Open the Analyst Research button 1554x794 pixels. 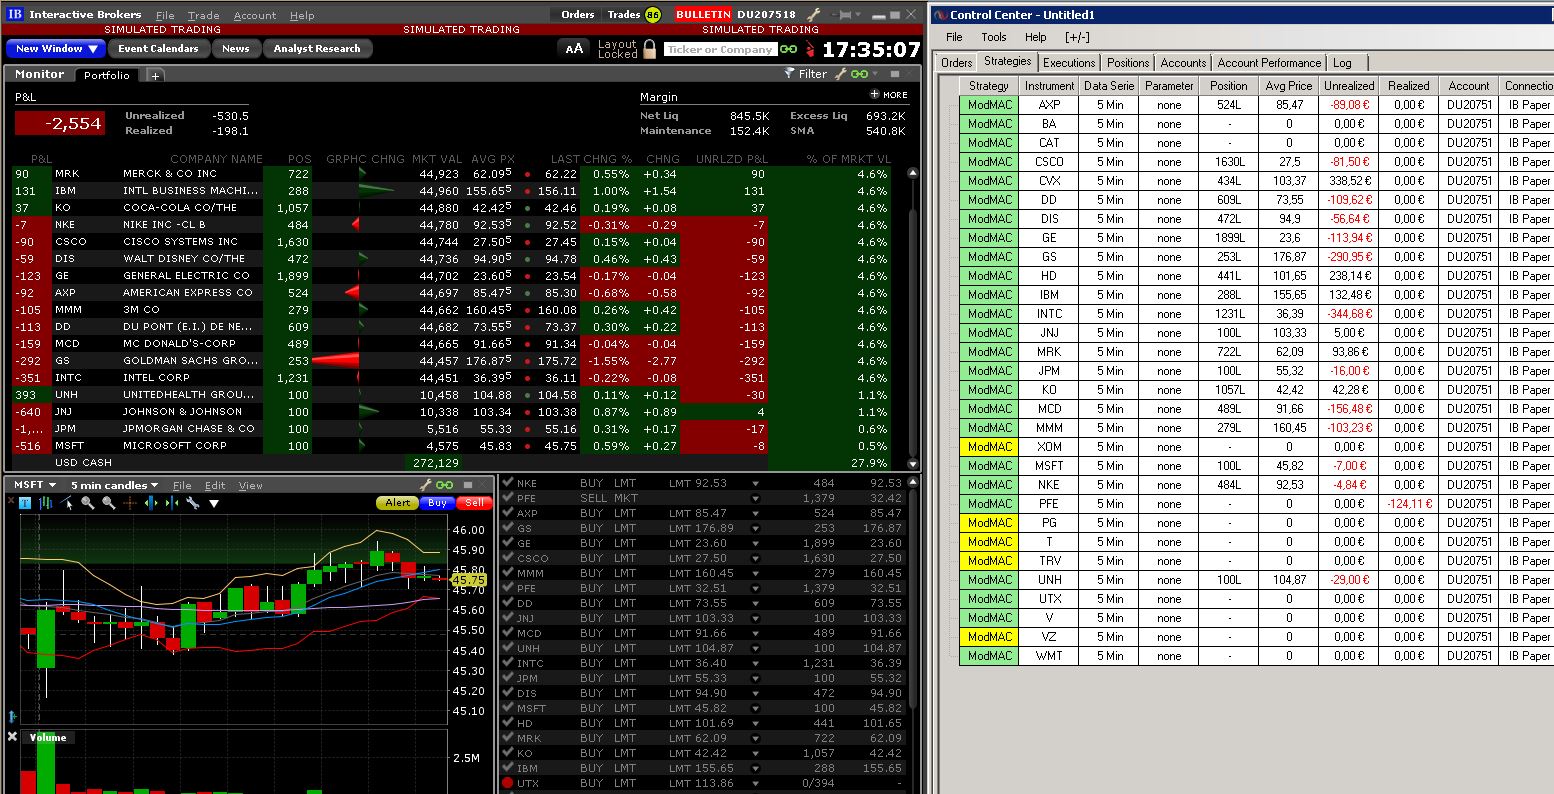coord(317,48)
